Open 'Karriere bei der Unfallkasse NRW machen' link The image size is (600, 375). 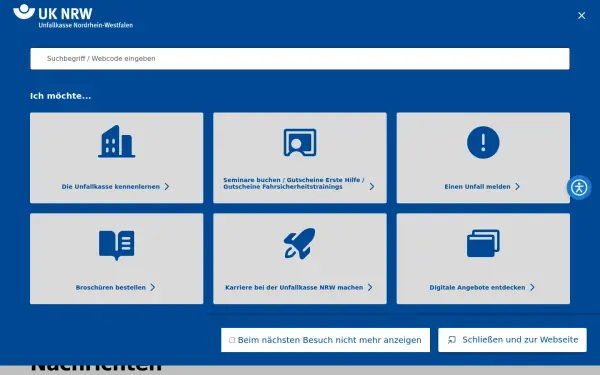coord(294,287)
